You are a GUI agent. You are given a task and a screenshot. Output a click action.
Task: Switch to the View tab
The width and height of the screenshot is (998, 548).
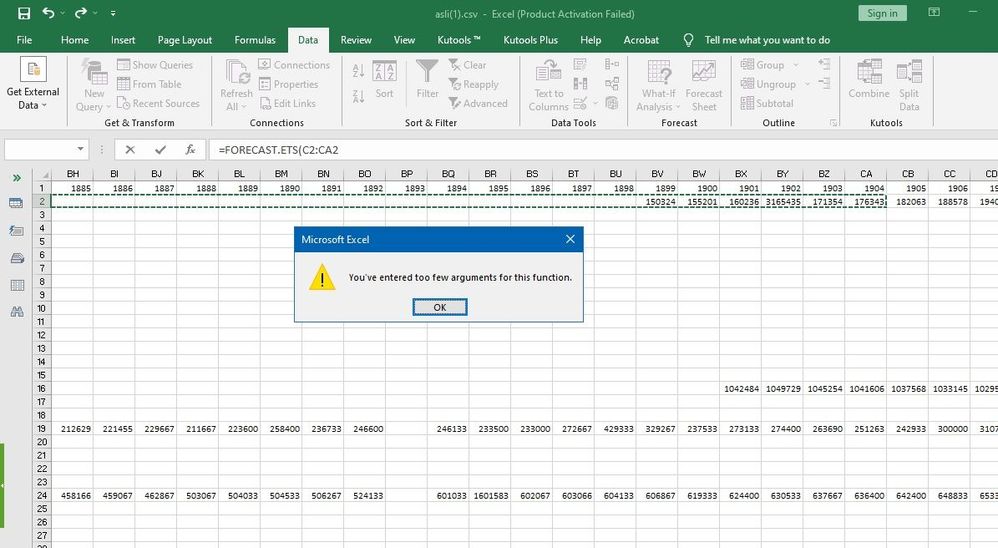(x=404, y=40)
